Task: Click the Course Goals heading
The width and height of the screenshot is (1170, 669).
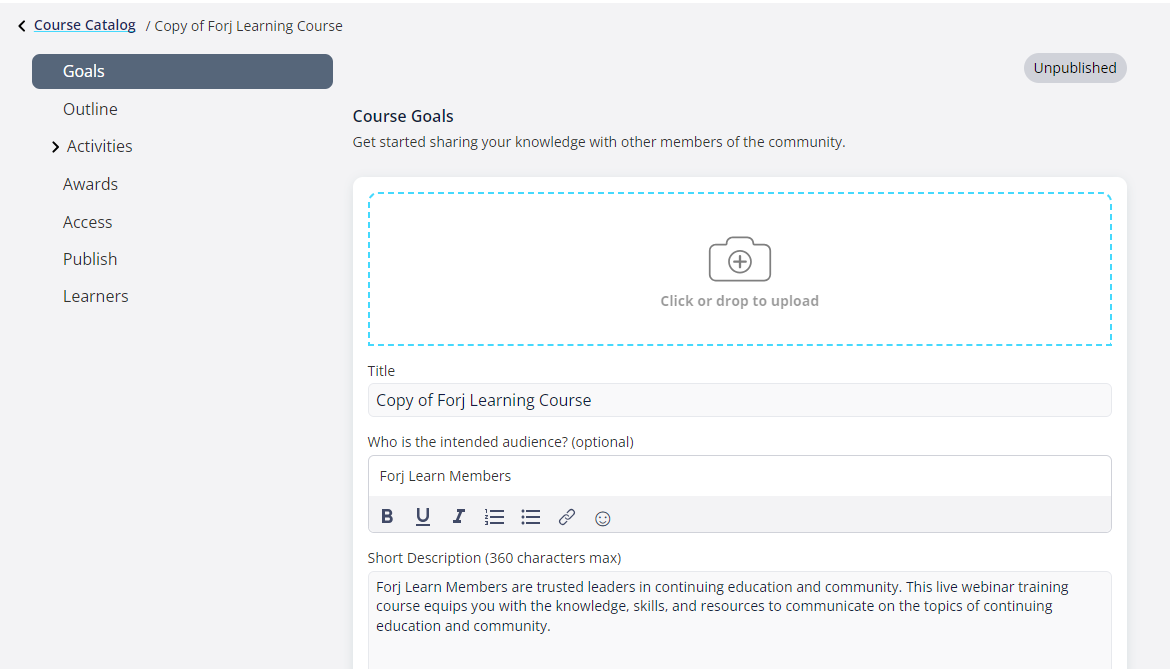Action: tap(403, 116)
